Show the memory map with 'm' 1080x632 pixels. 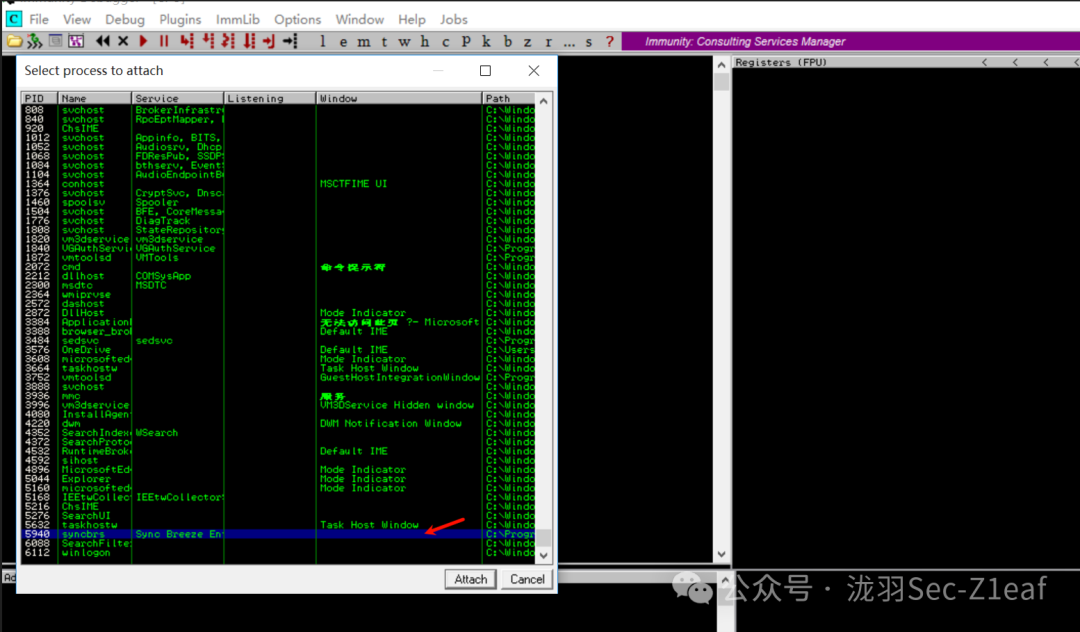[x=364, y=41]
